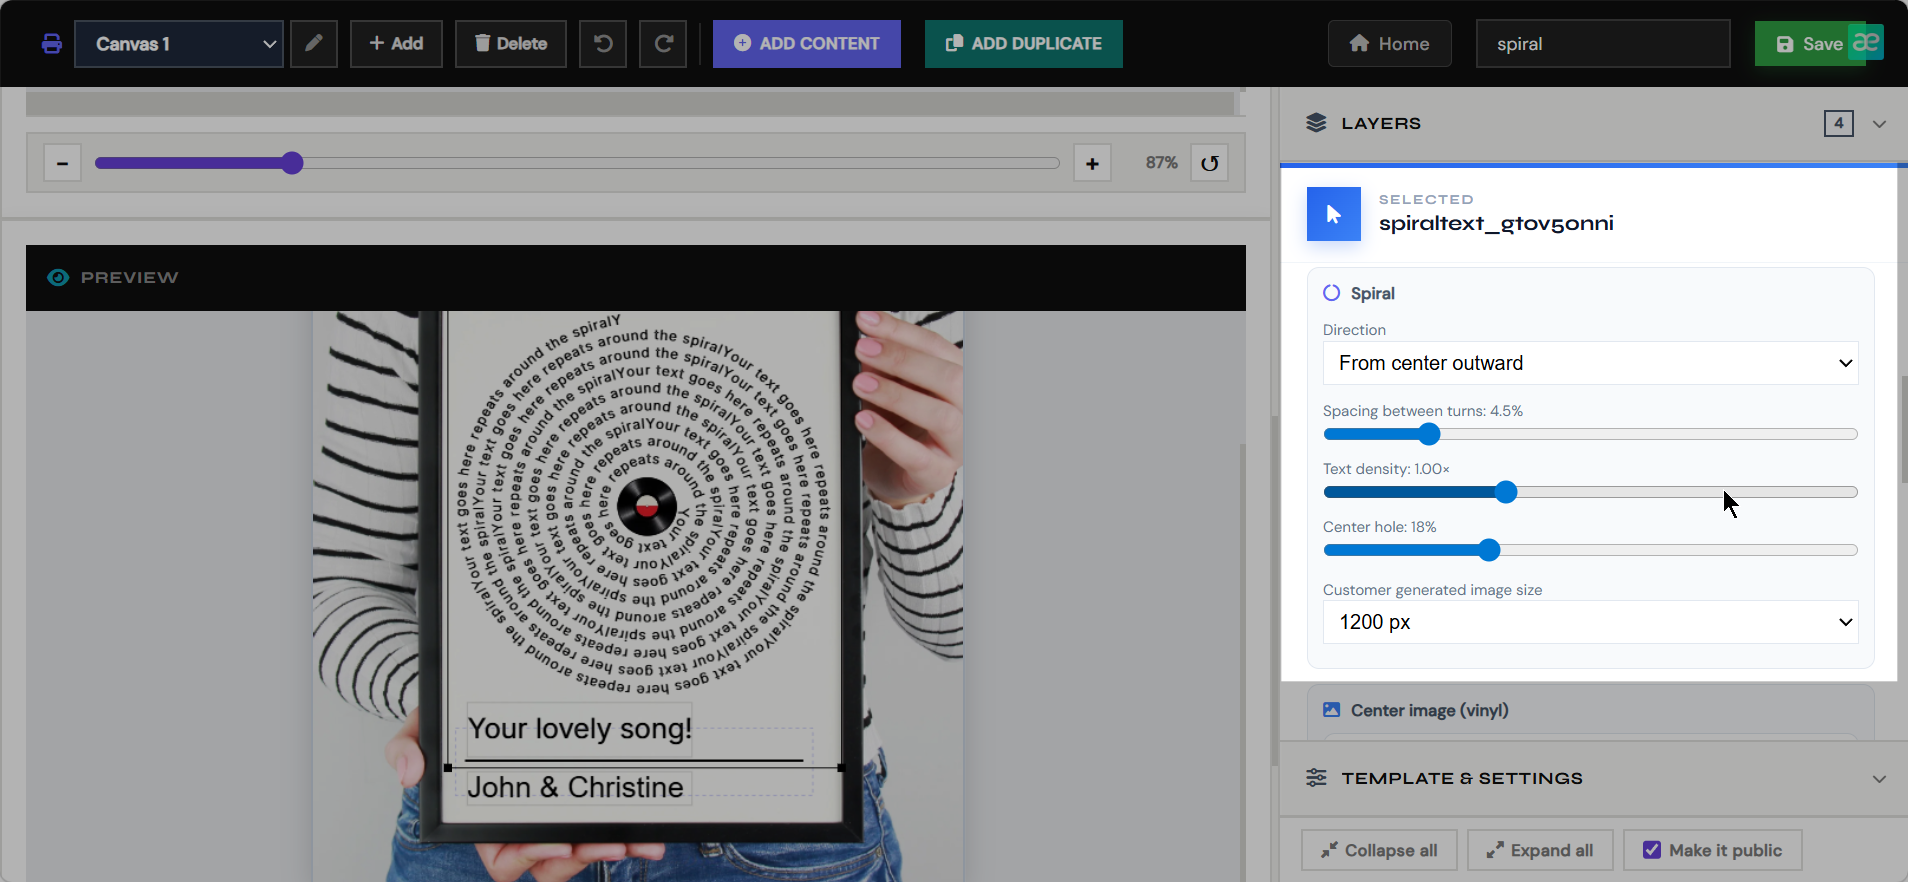Click the redo arrow icon

pyautogui.click(x=663, y=44)
